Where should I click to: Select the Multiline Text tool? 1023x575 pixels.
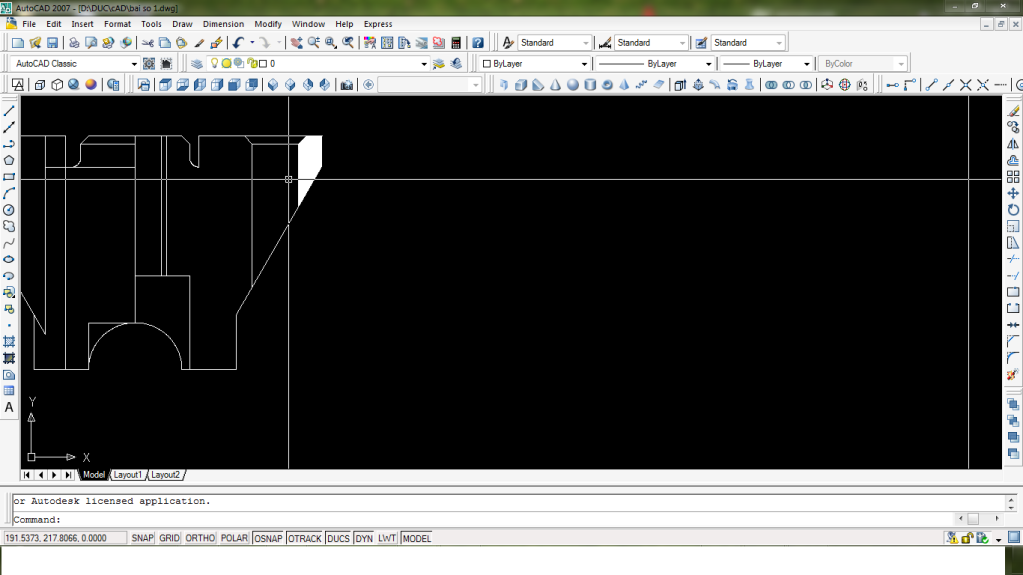tap(9, 407)
